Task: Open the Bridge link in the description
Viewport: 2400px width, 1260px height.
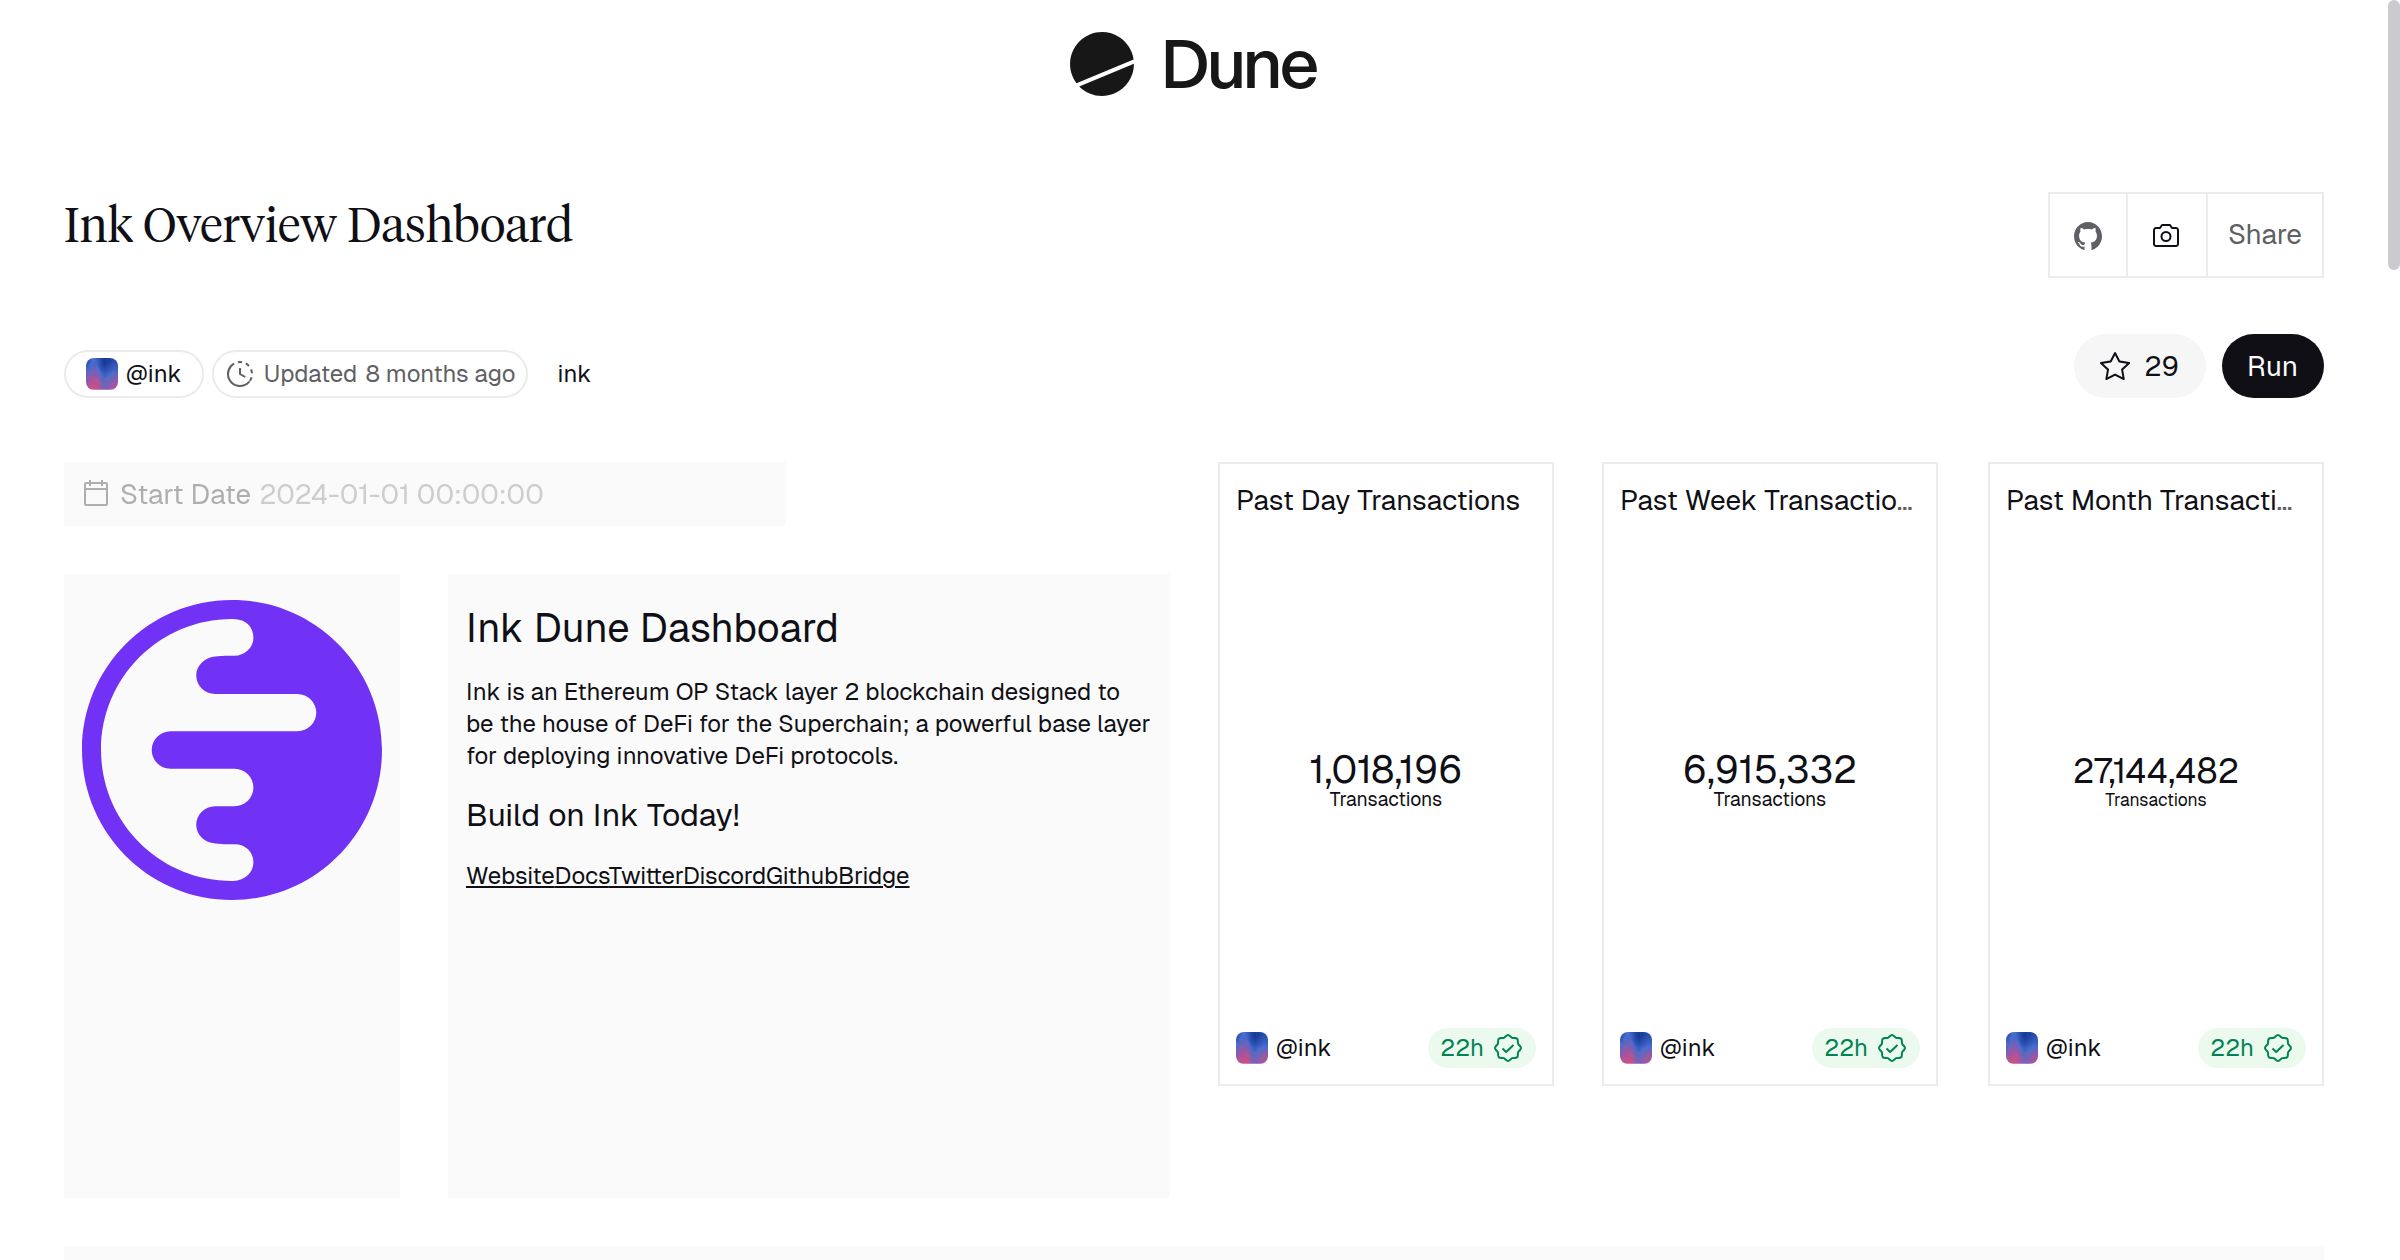Action: click(874, 875)
